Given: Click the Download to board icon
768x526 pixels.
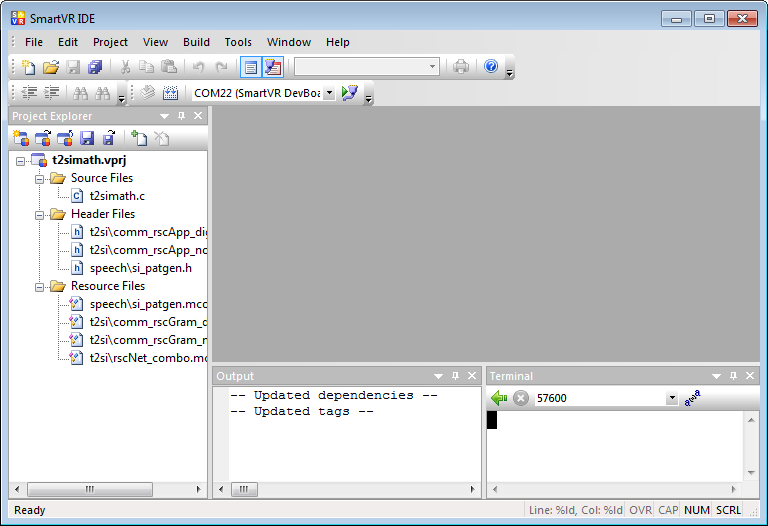Looking at the screenshot, I should click(350, 93).
